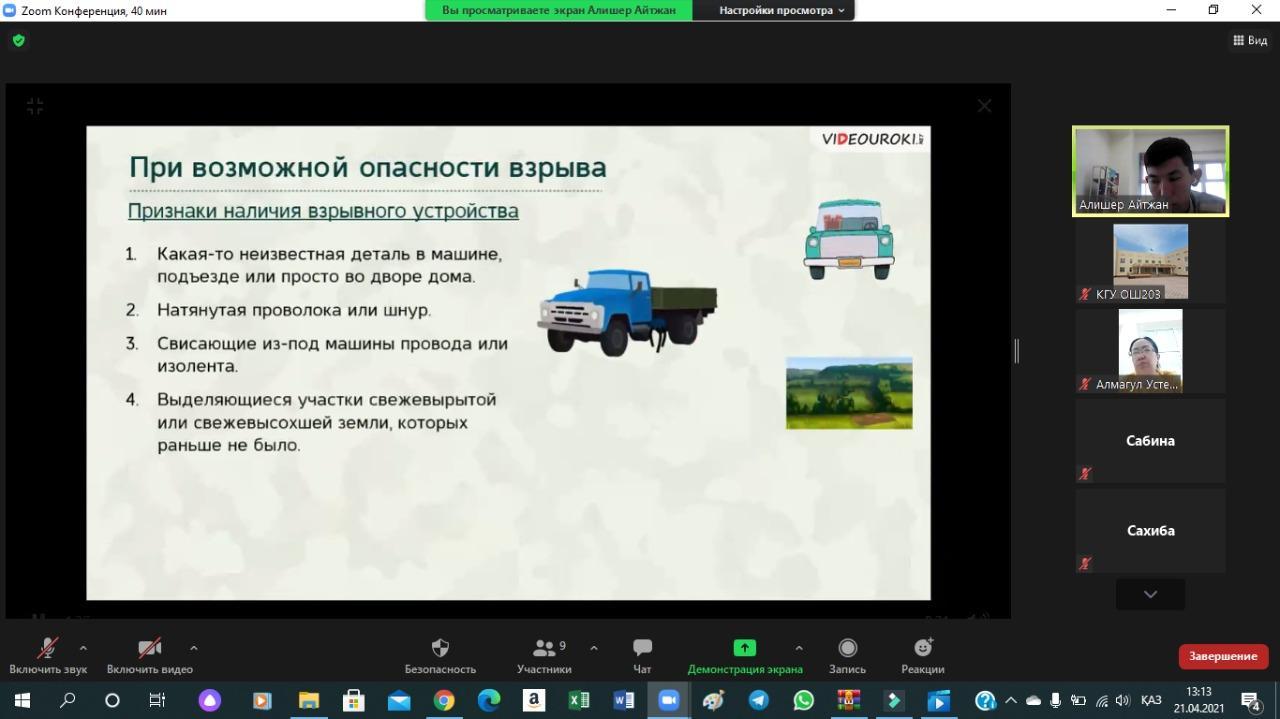Expand participants options arrow
This screenshot has width=1280, height=719.
593,648
